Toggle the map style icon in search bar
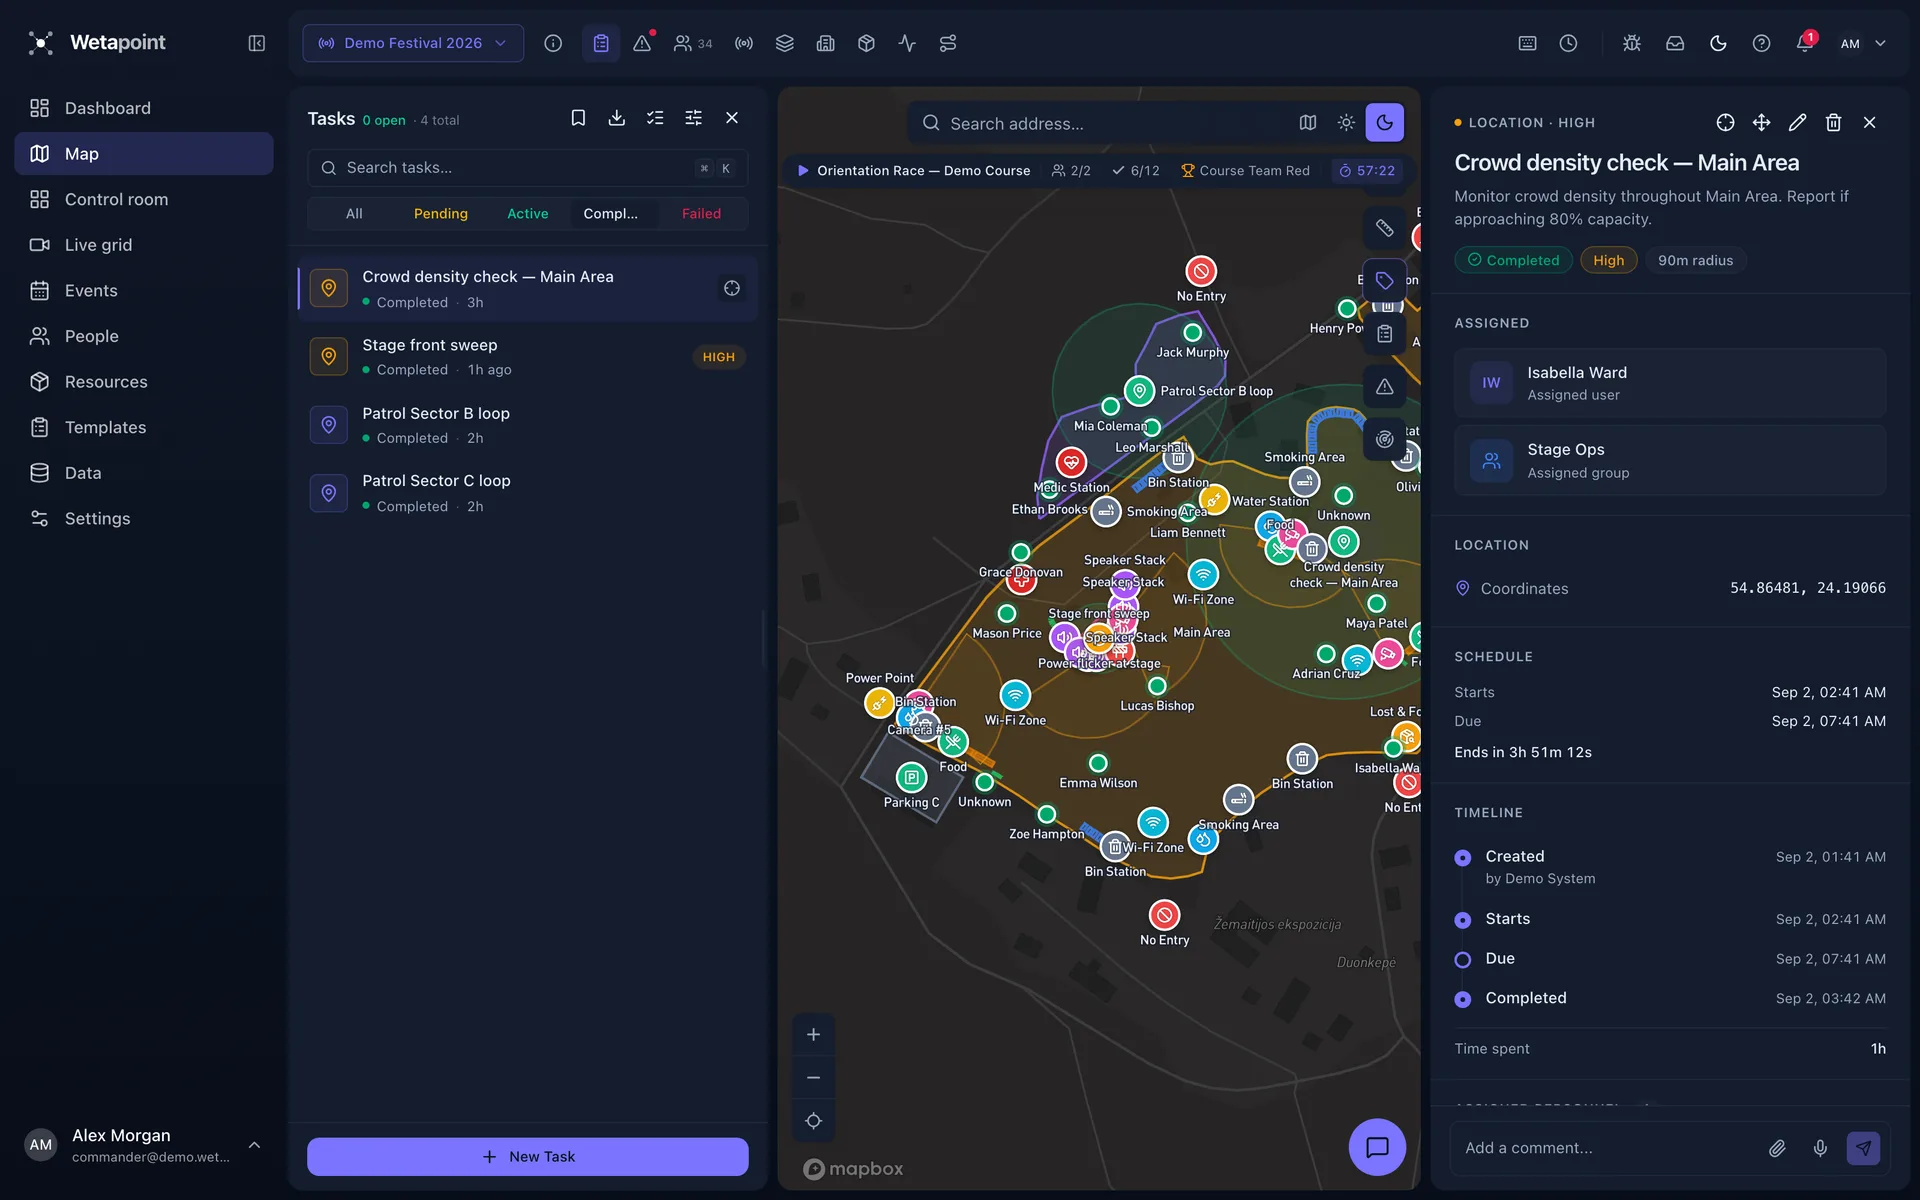This screenshot has width=1920, height=1200. [1307, 123]
